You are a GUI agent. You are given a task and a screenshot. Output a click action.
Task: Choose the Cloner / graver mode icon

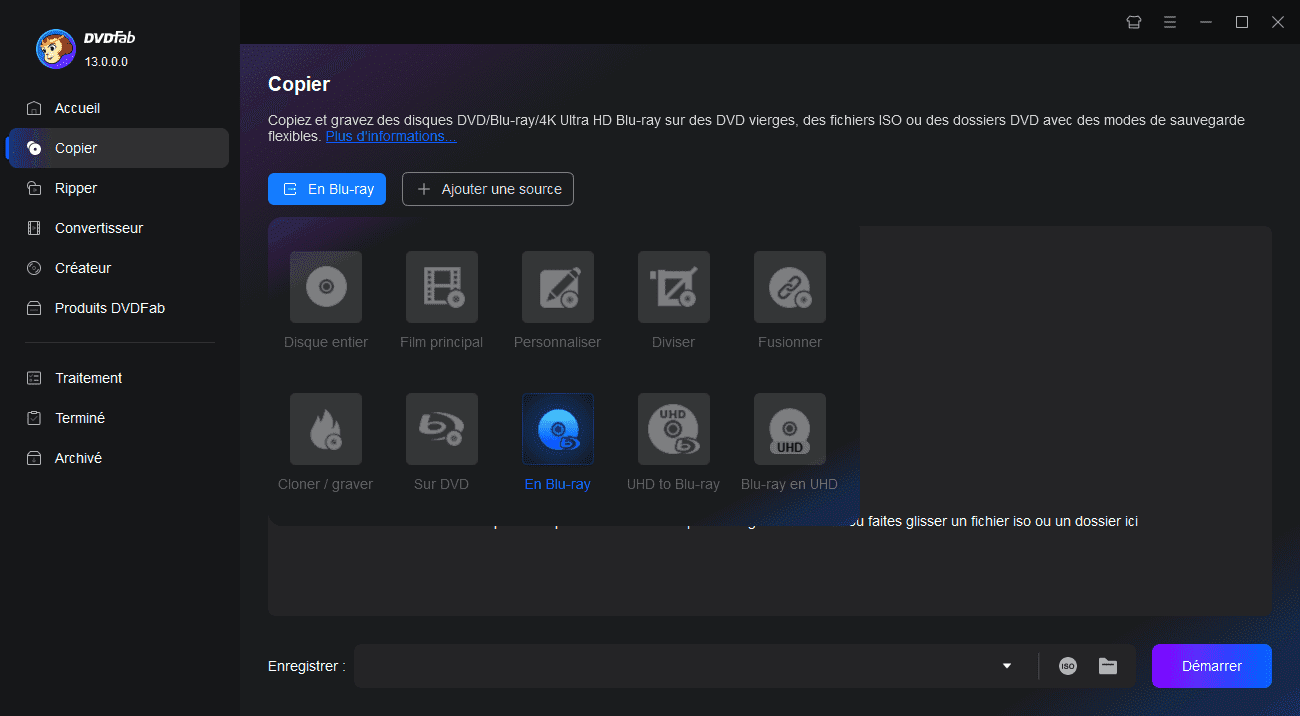(x=326, y=429)
